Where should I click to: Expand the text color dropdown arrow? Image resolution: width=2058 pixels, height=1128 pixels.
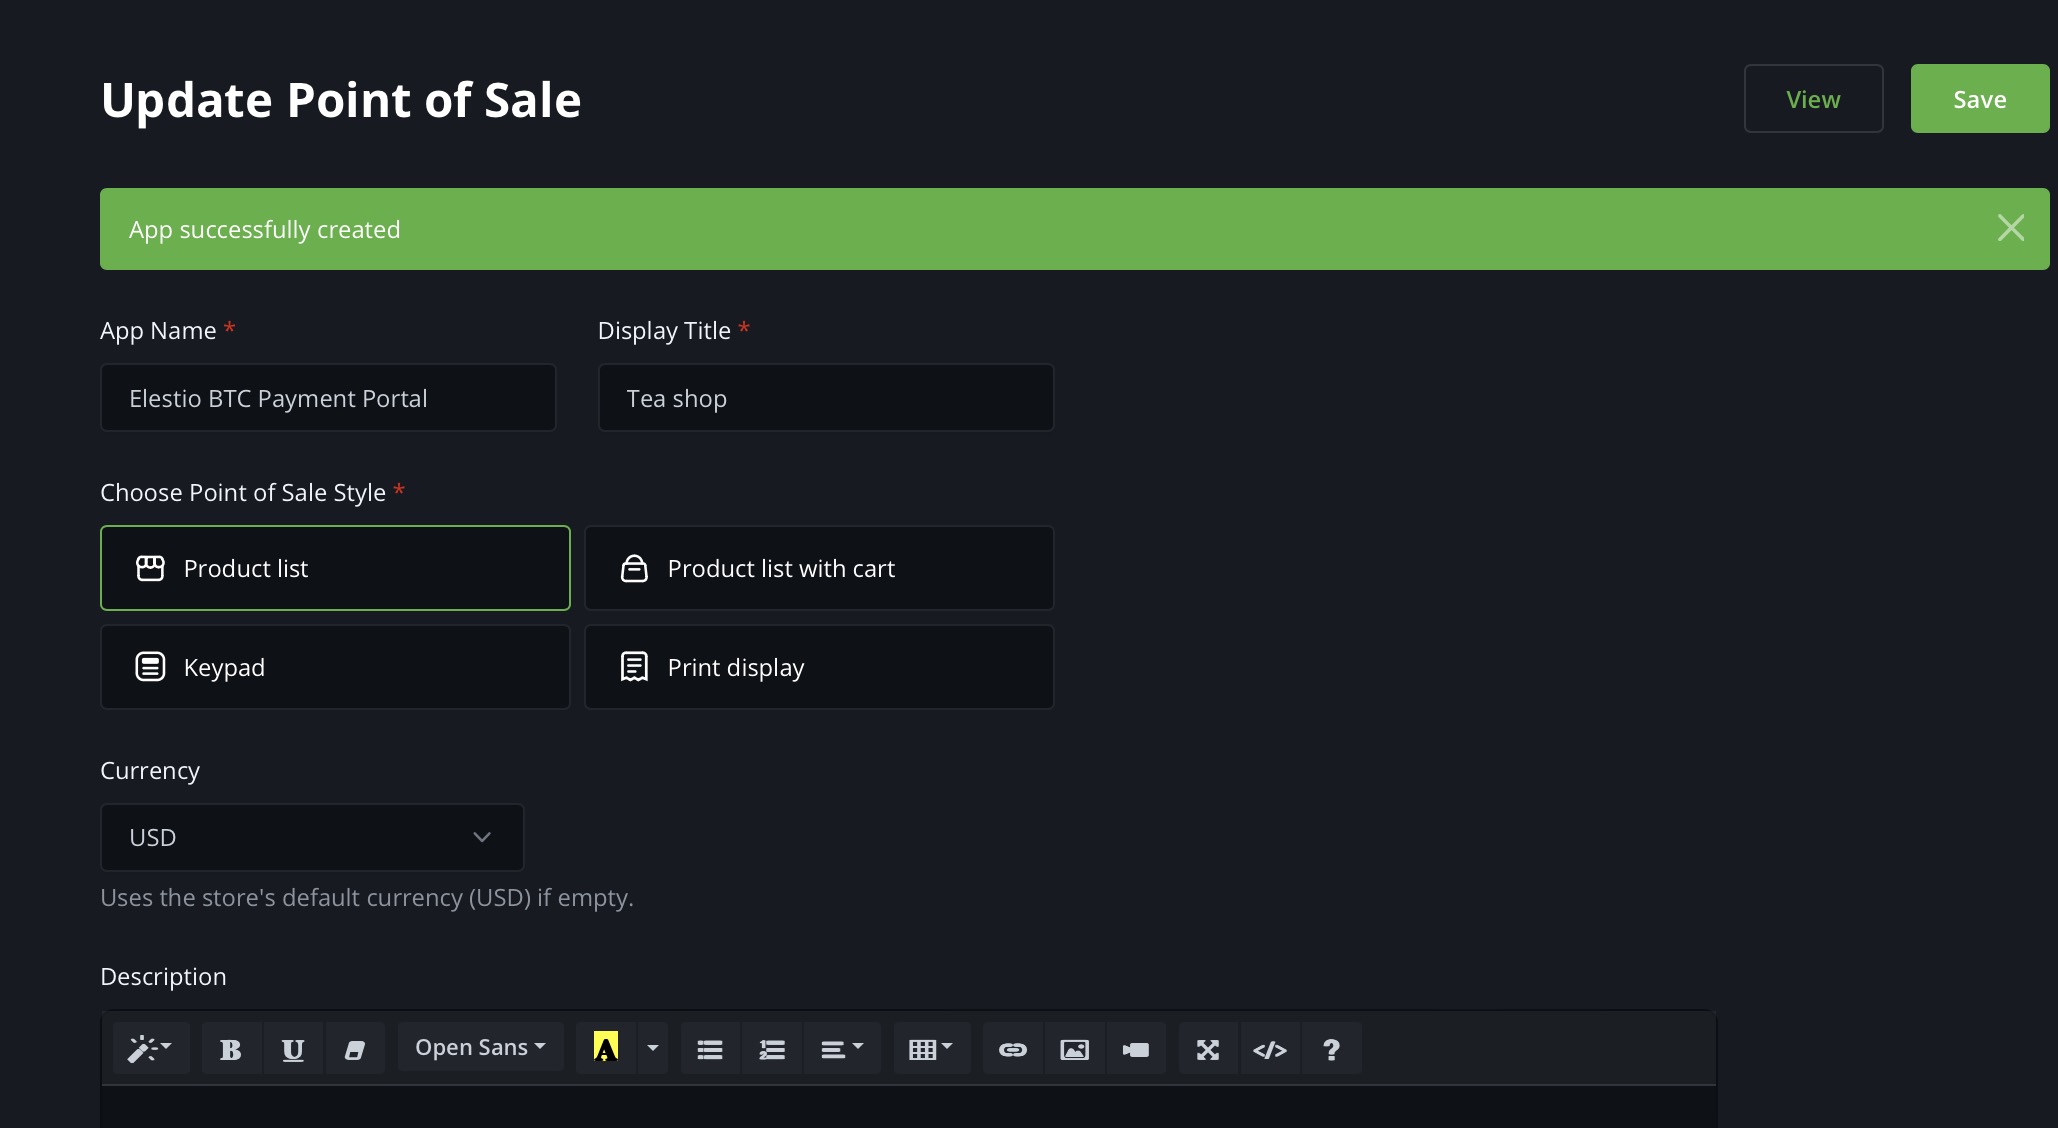coord(652,1049)
